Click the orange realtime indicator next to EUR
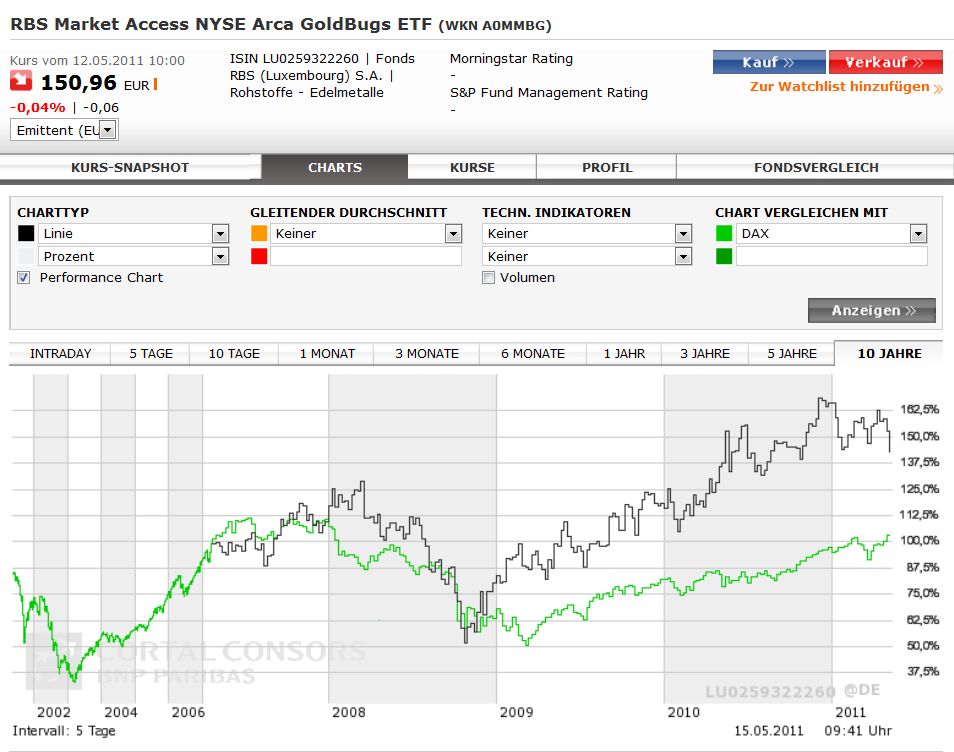 coord(156,84)
